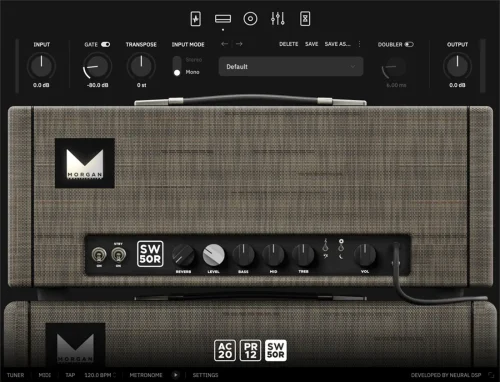Select Stereo input mode
The width and height of the screenshot is (500, 382).
[194, 60]
